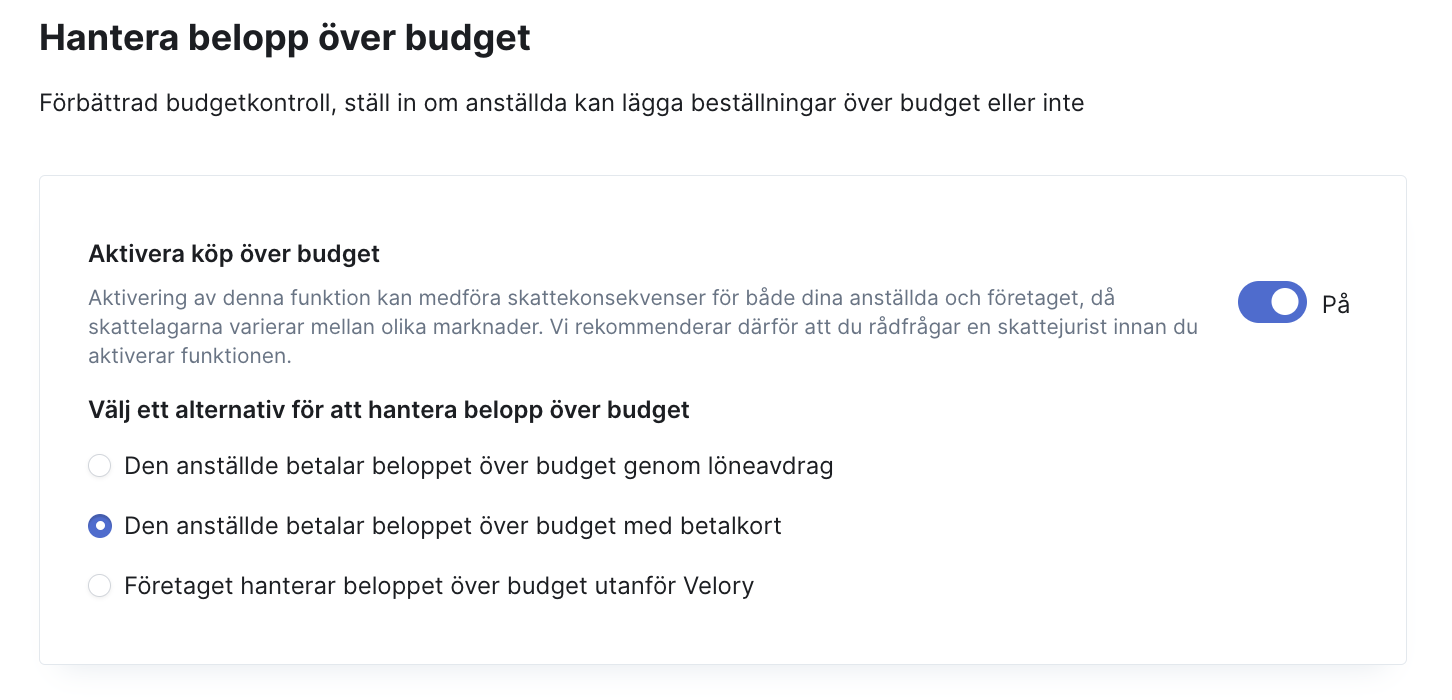Click the På label beside the switch
This screenshot has width=1452, height=700.
[1336, 304]
